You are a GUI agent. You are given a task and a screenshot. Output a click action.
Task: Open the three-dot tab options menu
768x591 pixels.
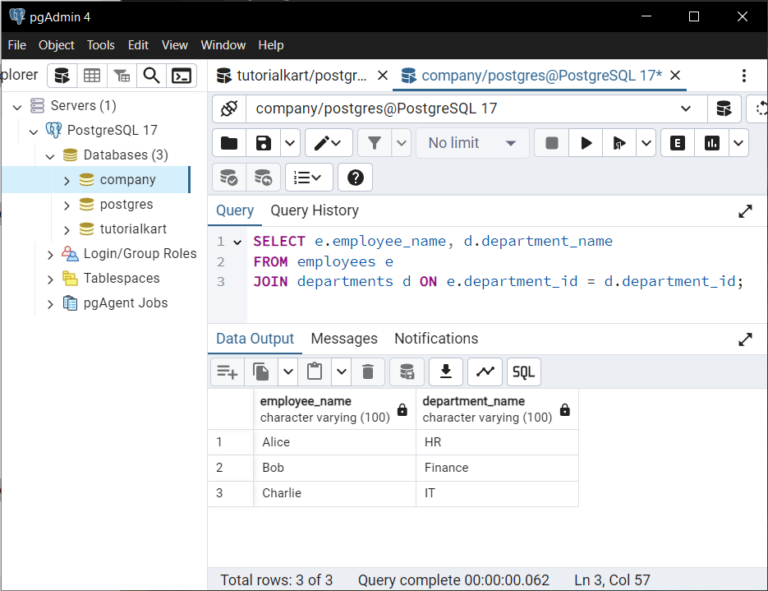744,76
